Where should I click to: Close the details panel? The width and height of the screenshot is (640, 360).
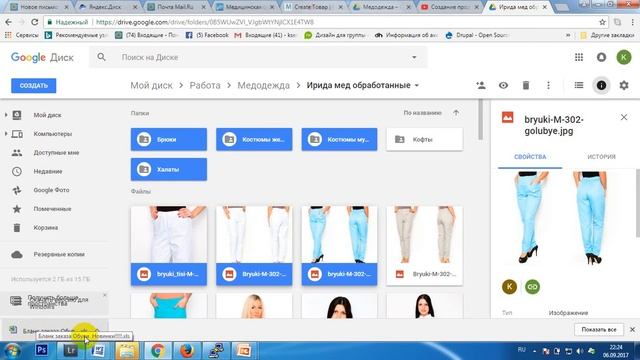tap(624, 118)
